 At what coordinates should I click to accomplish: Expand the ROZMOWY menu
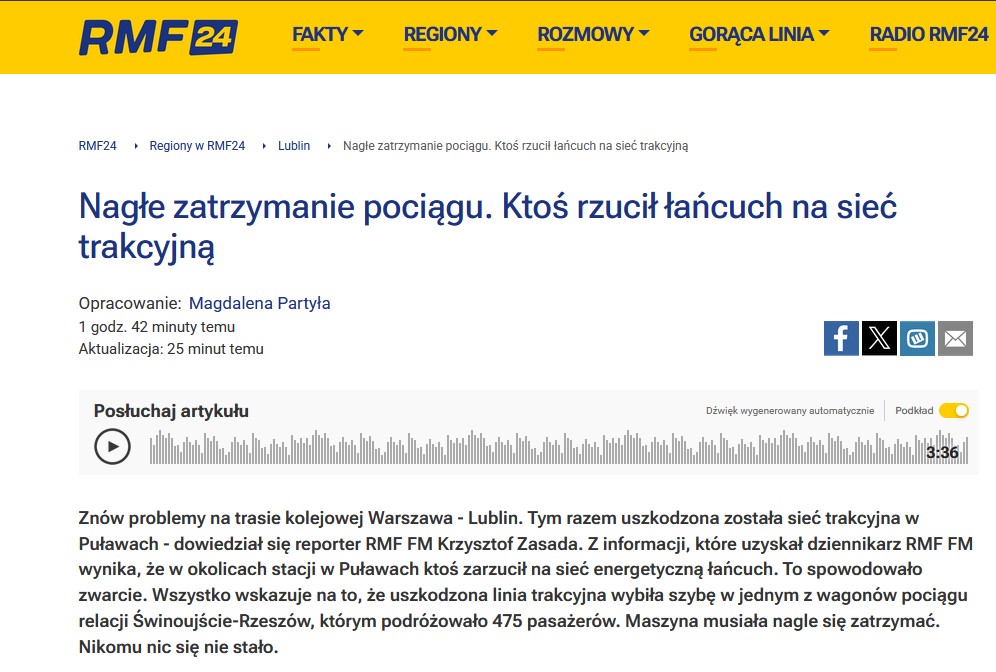(593, 34)
